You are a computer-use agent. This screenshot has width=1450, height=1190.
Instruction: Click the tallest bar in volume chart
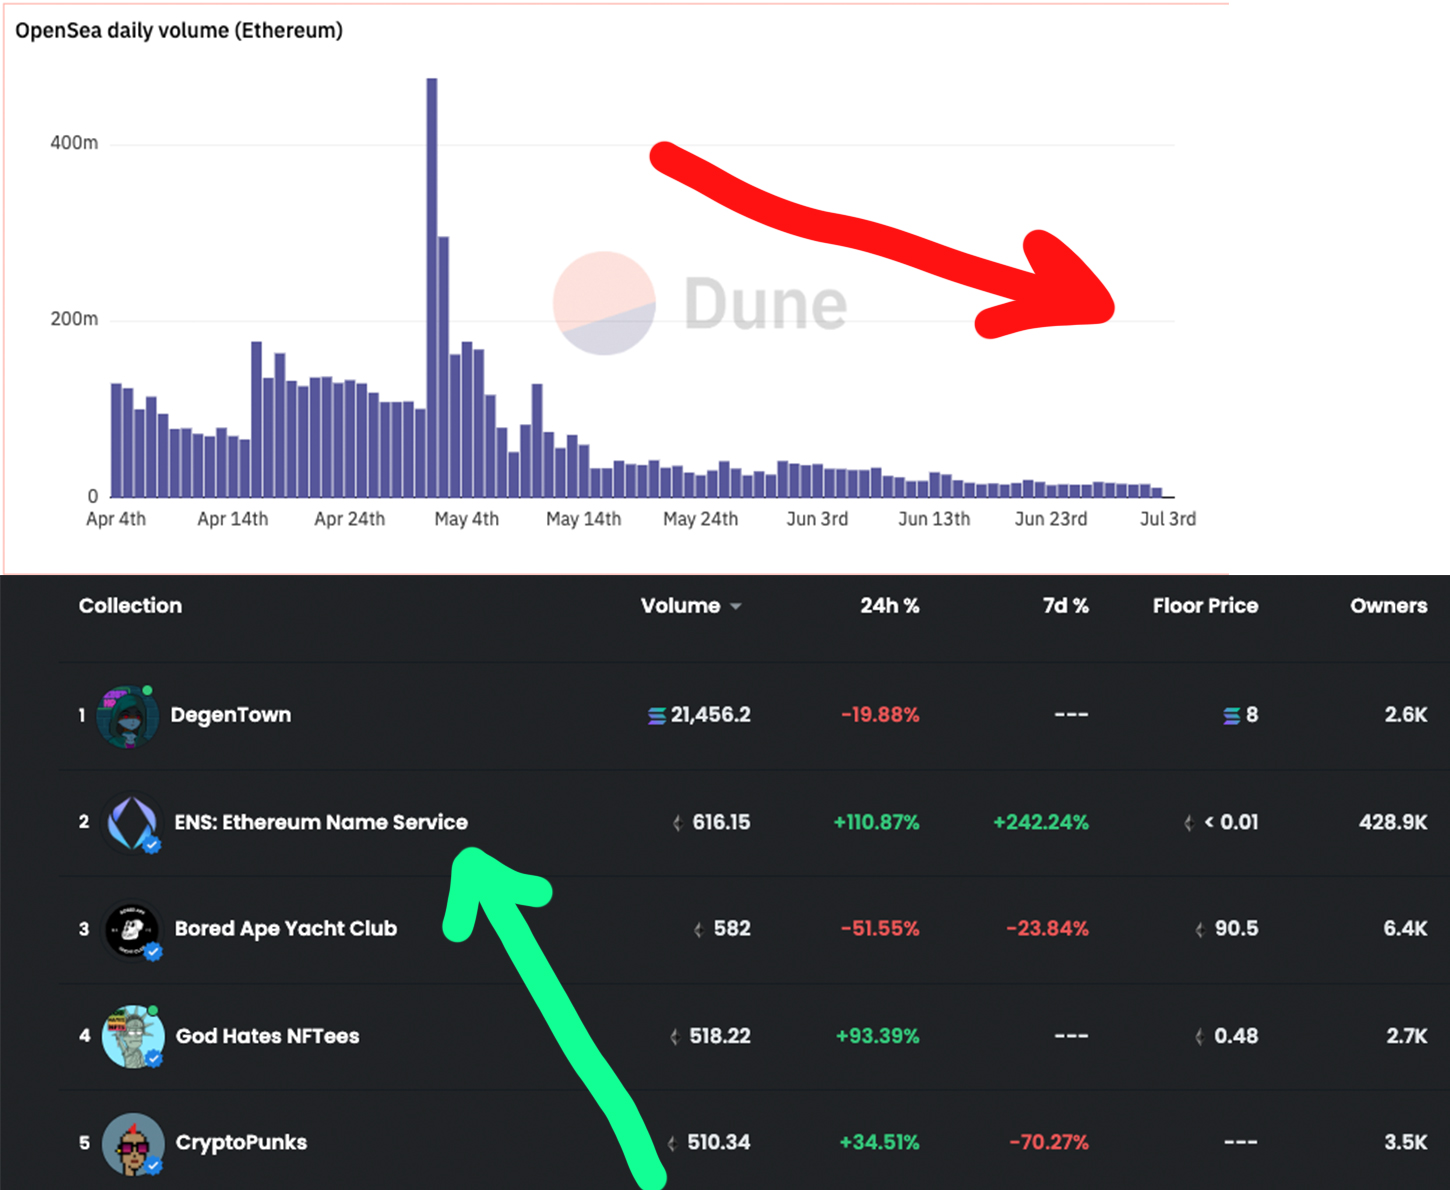[x=432, y=287]
